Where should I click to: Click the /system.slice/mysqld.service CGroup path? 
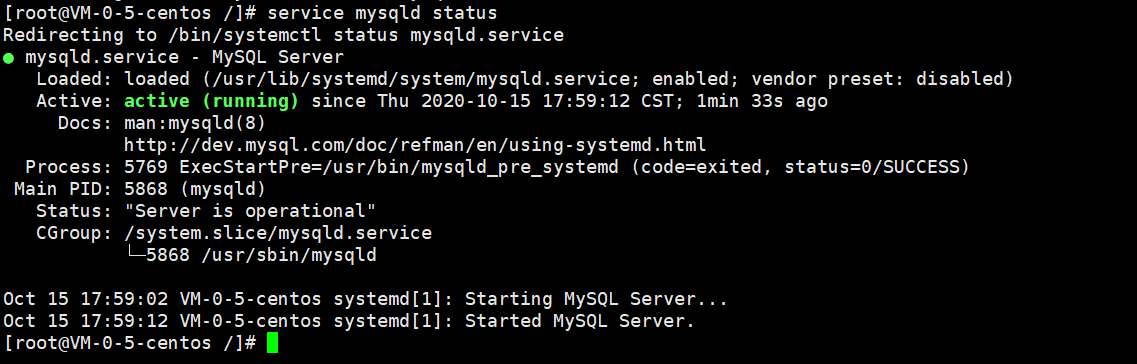click(x=278, y=233)
